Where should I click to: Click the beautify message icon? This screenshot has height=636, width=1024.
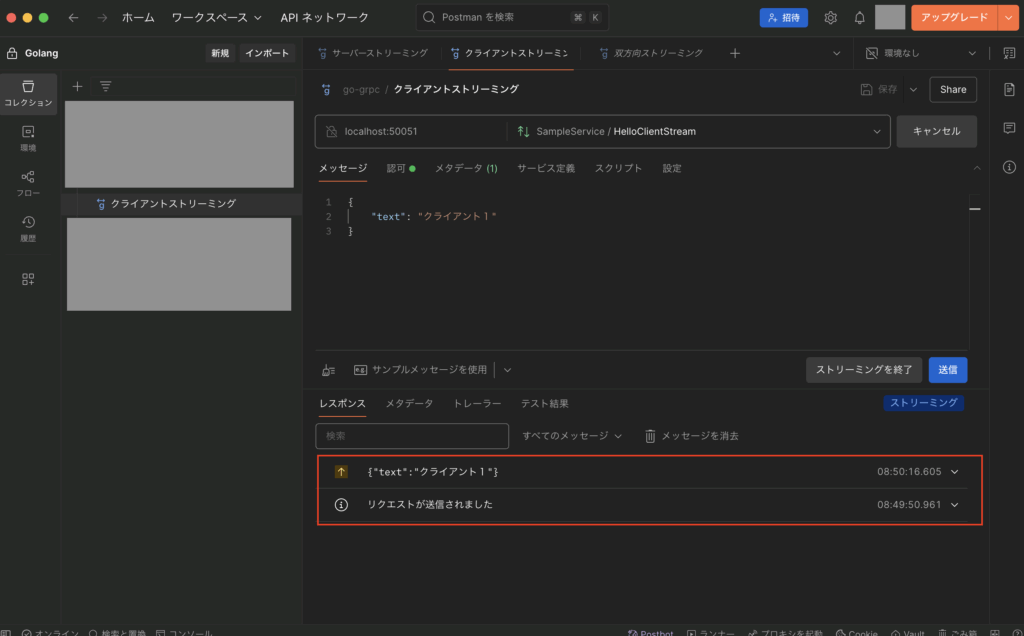click(x=328, y=370)
